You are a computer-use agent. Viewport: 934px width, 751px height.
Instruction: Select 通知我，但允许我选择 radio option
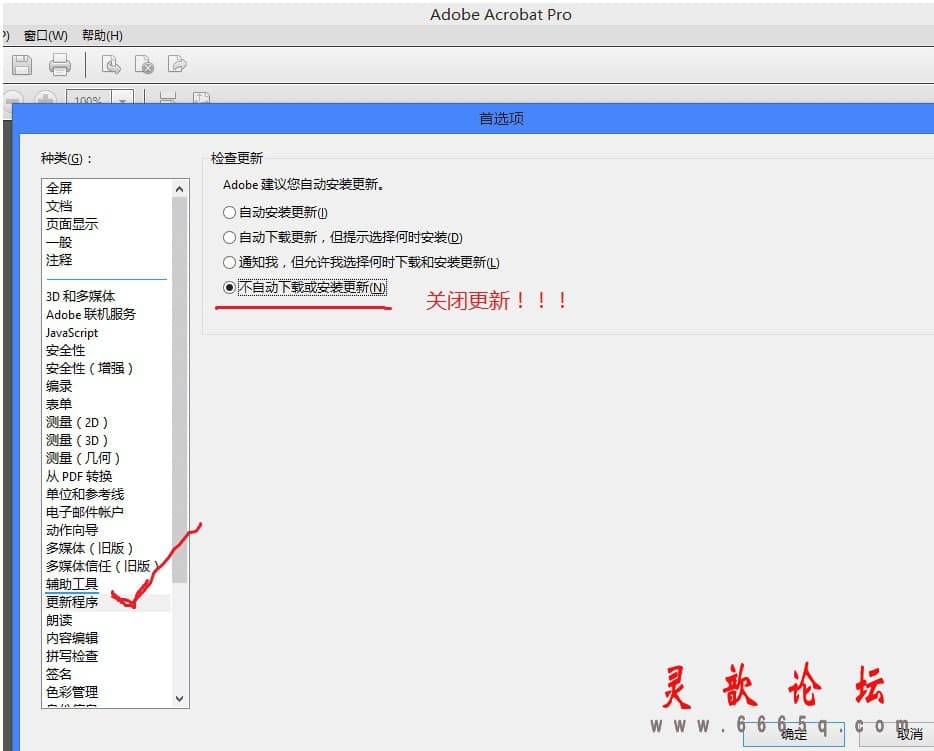pos(361,262)
